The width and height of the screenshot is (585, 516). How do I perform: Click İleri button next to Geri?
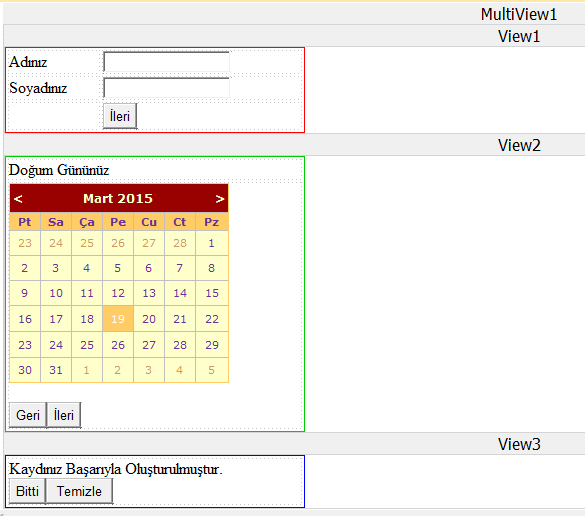click(x=64, y=415)
